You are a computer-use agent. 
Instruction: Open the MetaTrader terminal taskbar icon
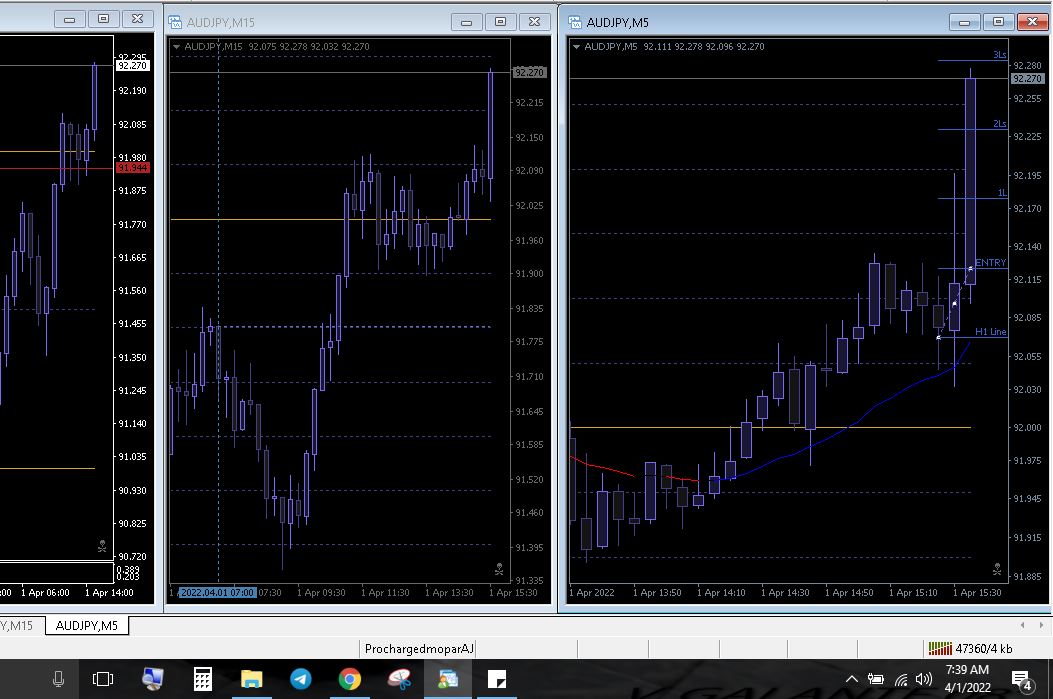pos(448,679)
